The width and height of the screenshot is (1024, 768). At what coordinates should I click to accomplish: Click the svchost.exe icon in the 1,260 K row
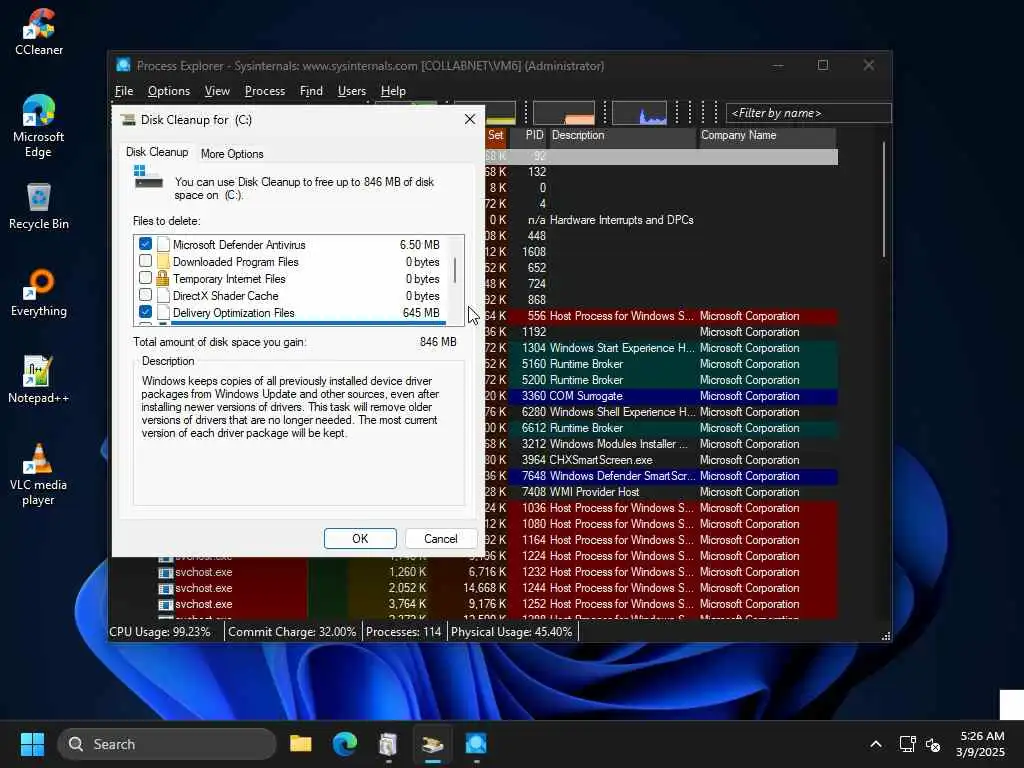point(165,572)
